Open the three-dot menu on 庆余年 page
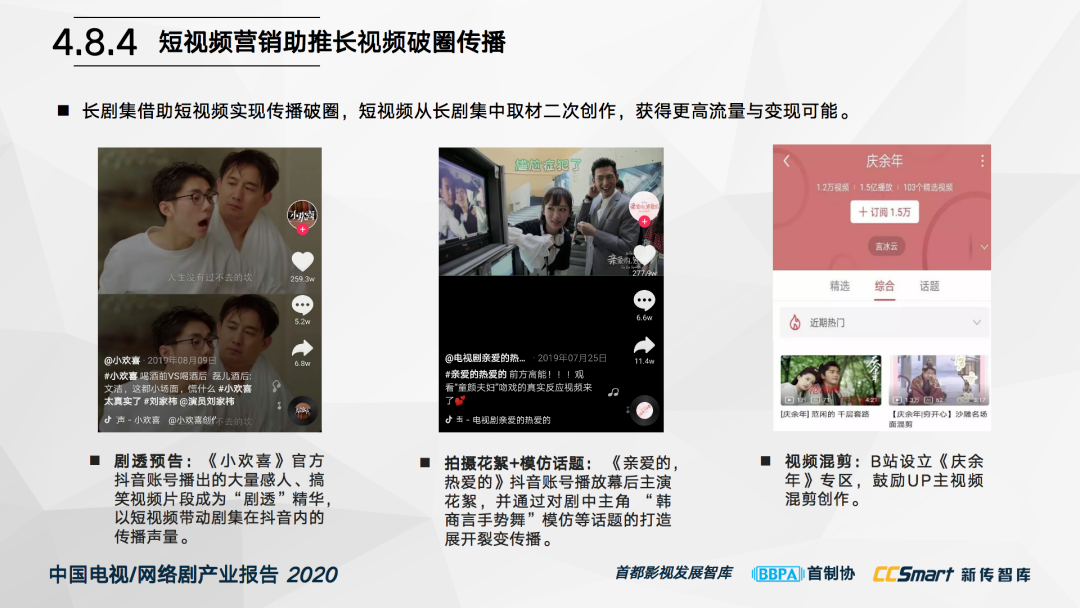Image resolution: width=1080 pixels, height=608 pixels. pyautogui.click(x=982, y=161)
